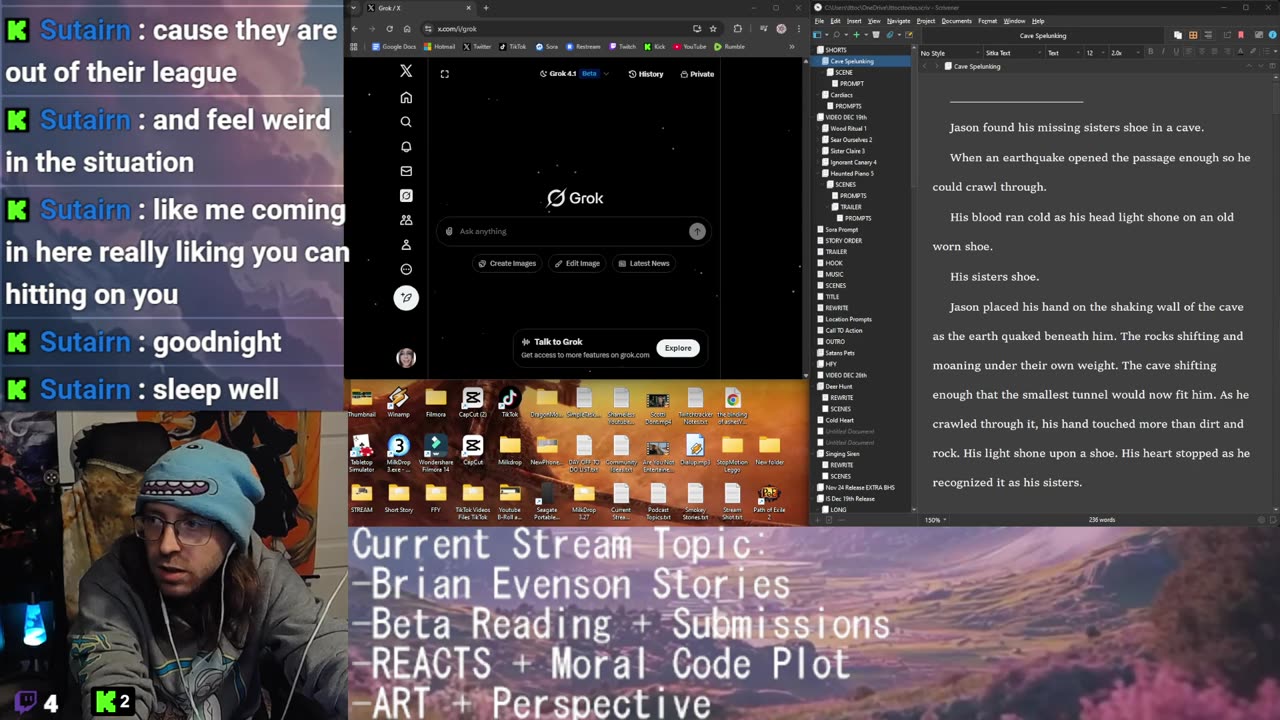This screenshot has width=1280, height=720.
Task: Open the Kick bookmark
Action: tap(654, 46)
